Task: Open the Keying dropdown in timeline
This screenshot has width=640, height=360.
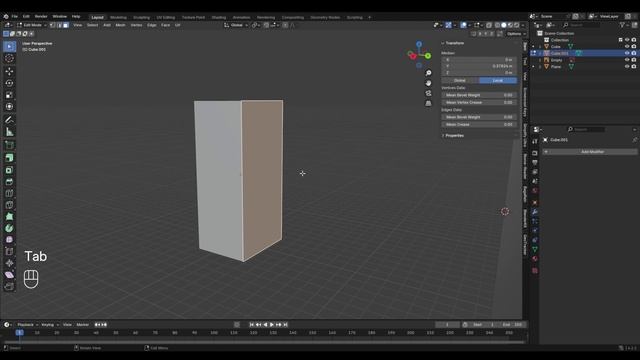Action: [x=50, y=325]
